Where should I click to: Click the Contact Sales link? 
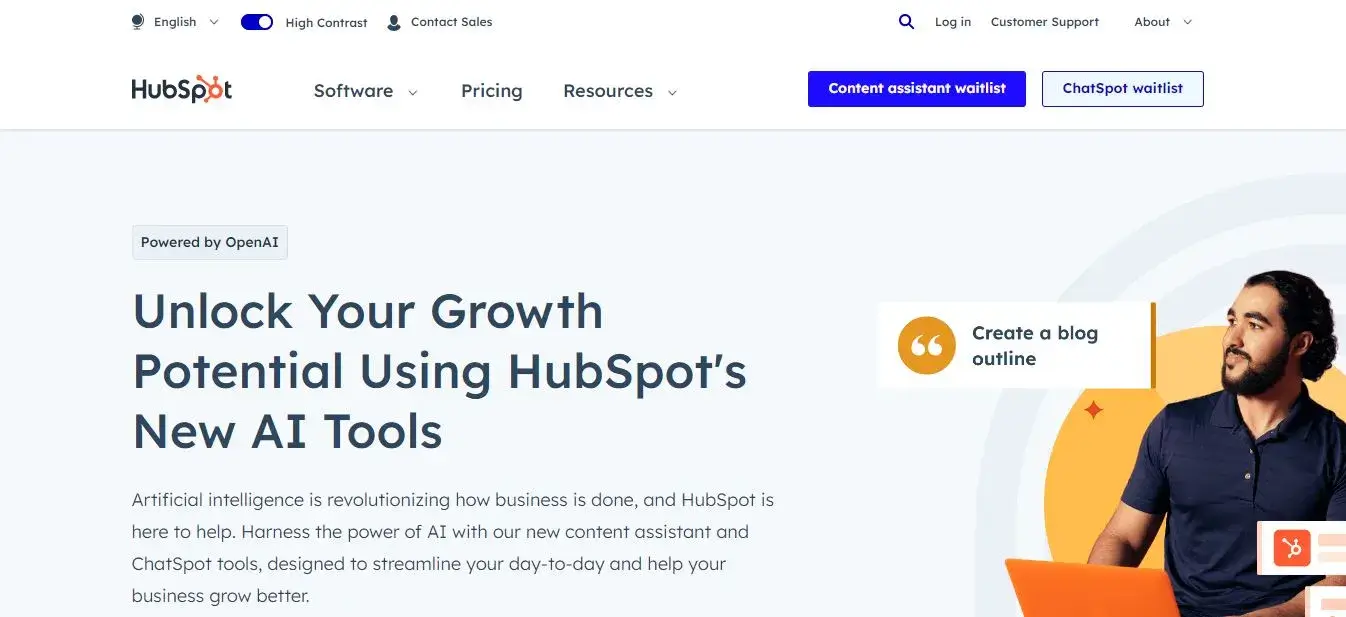click(453, 21)
